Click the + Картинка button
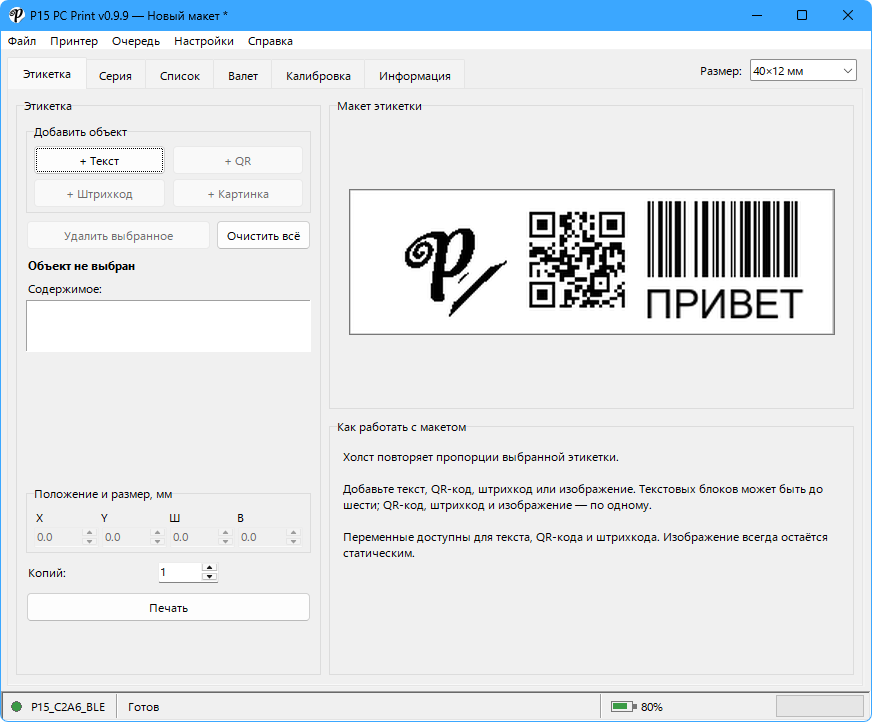This screenshot has height=722, width=872. [x=238, y=194]
